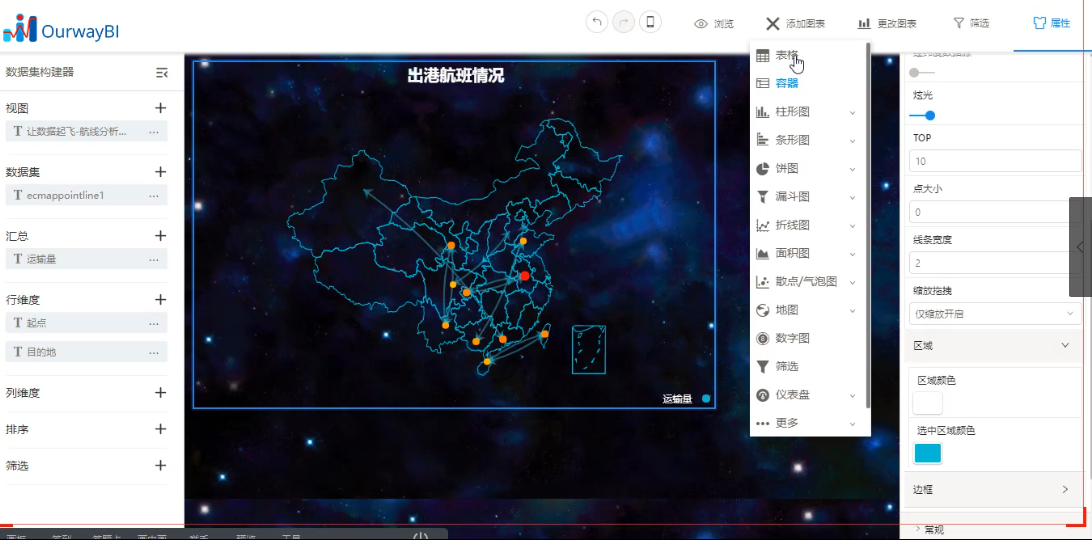The image size is (1092, 540).
Task: Add a 汇总 measure with plus
Action: pos(160,236)
